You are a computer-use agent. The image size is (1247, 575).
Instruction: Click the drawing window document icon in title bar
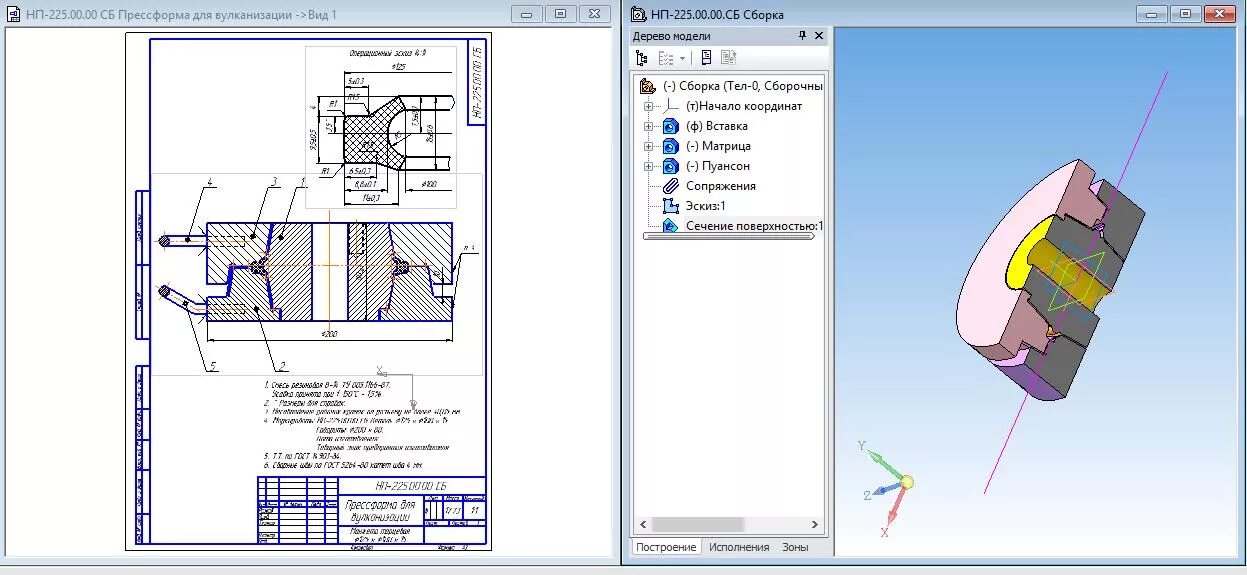[13, 14]
